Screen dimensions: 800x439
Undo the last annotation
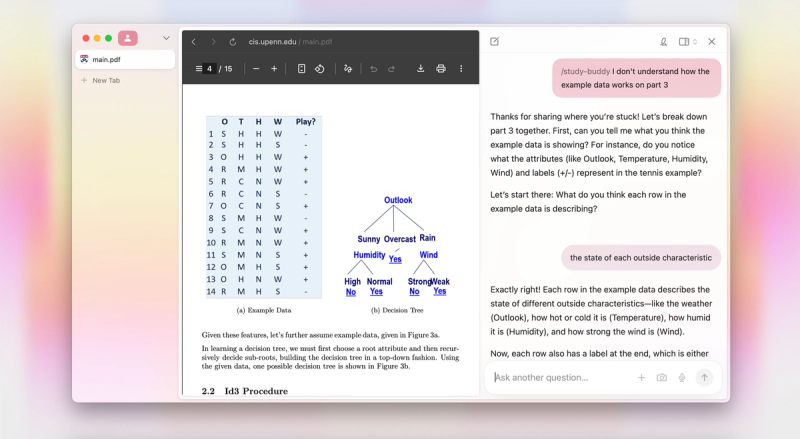[373, 68]
